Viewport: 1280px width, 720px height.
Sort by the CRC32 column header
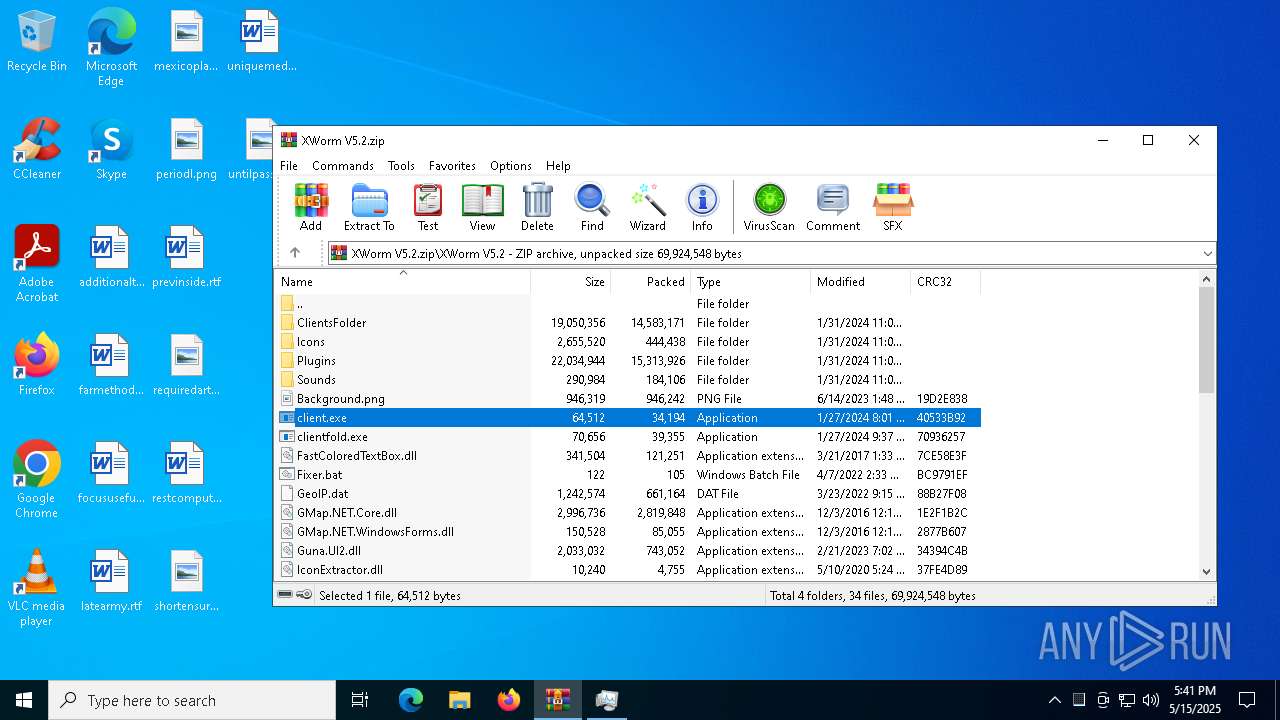click(945, 282)
